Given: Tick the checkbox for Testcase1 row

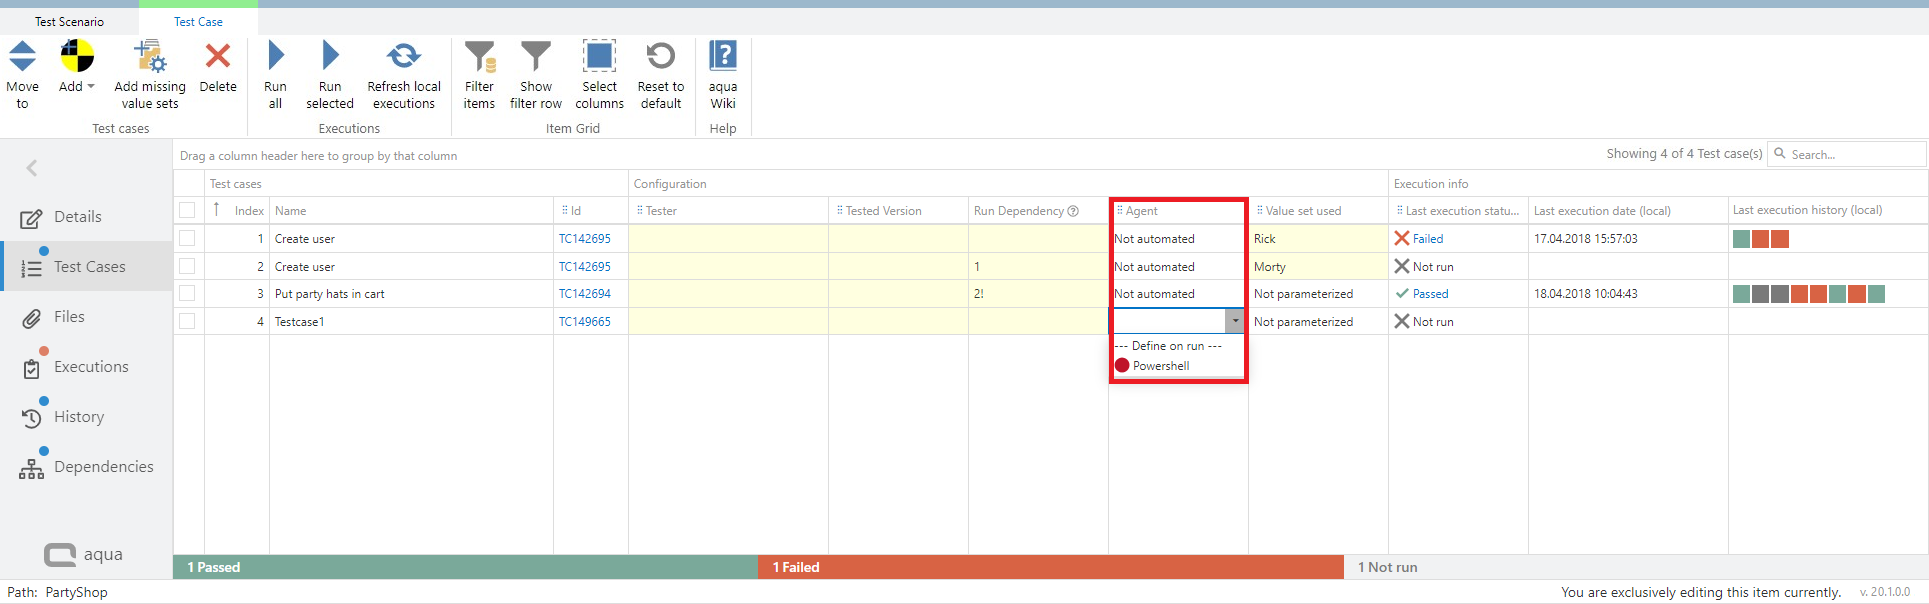Looking at the screenshot, I should click(187, 321).
